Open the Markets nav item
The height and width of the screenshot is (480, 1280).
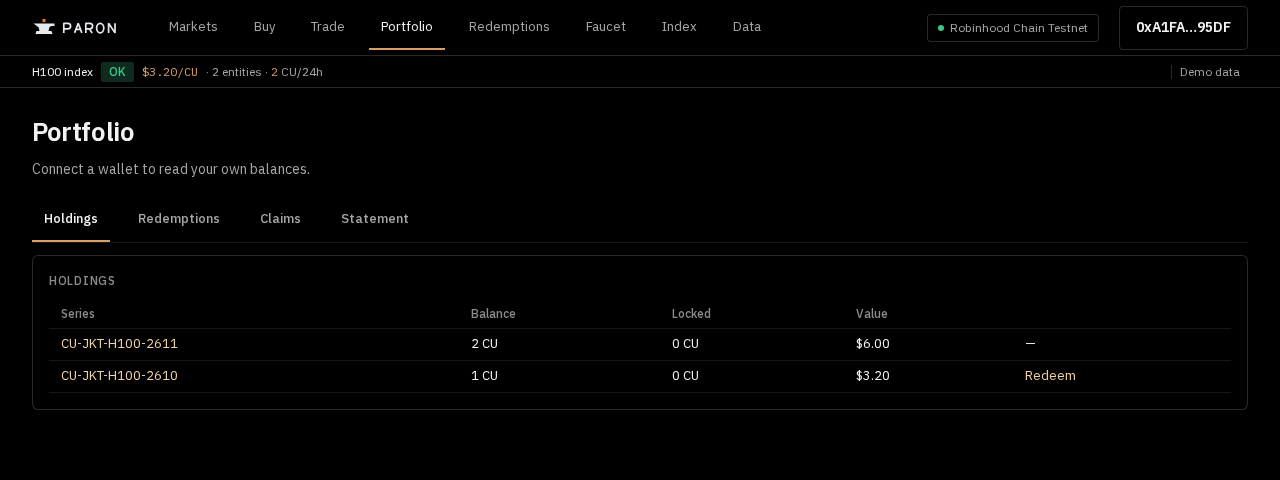193,27
